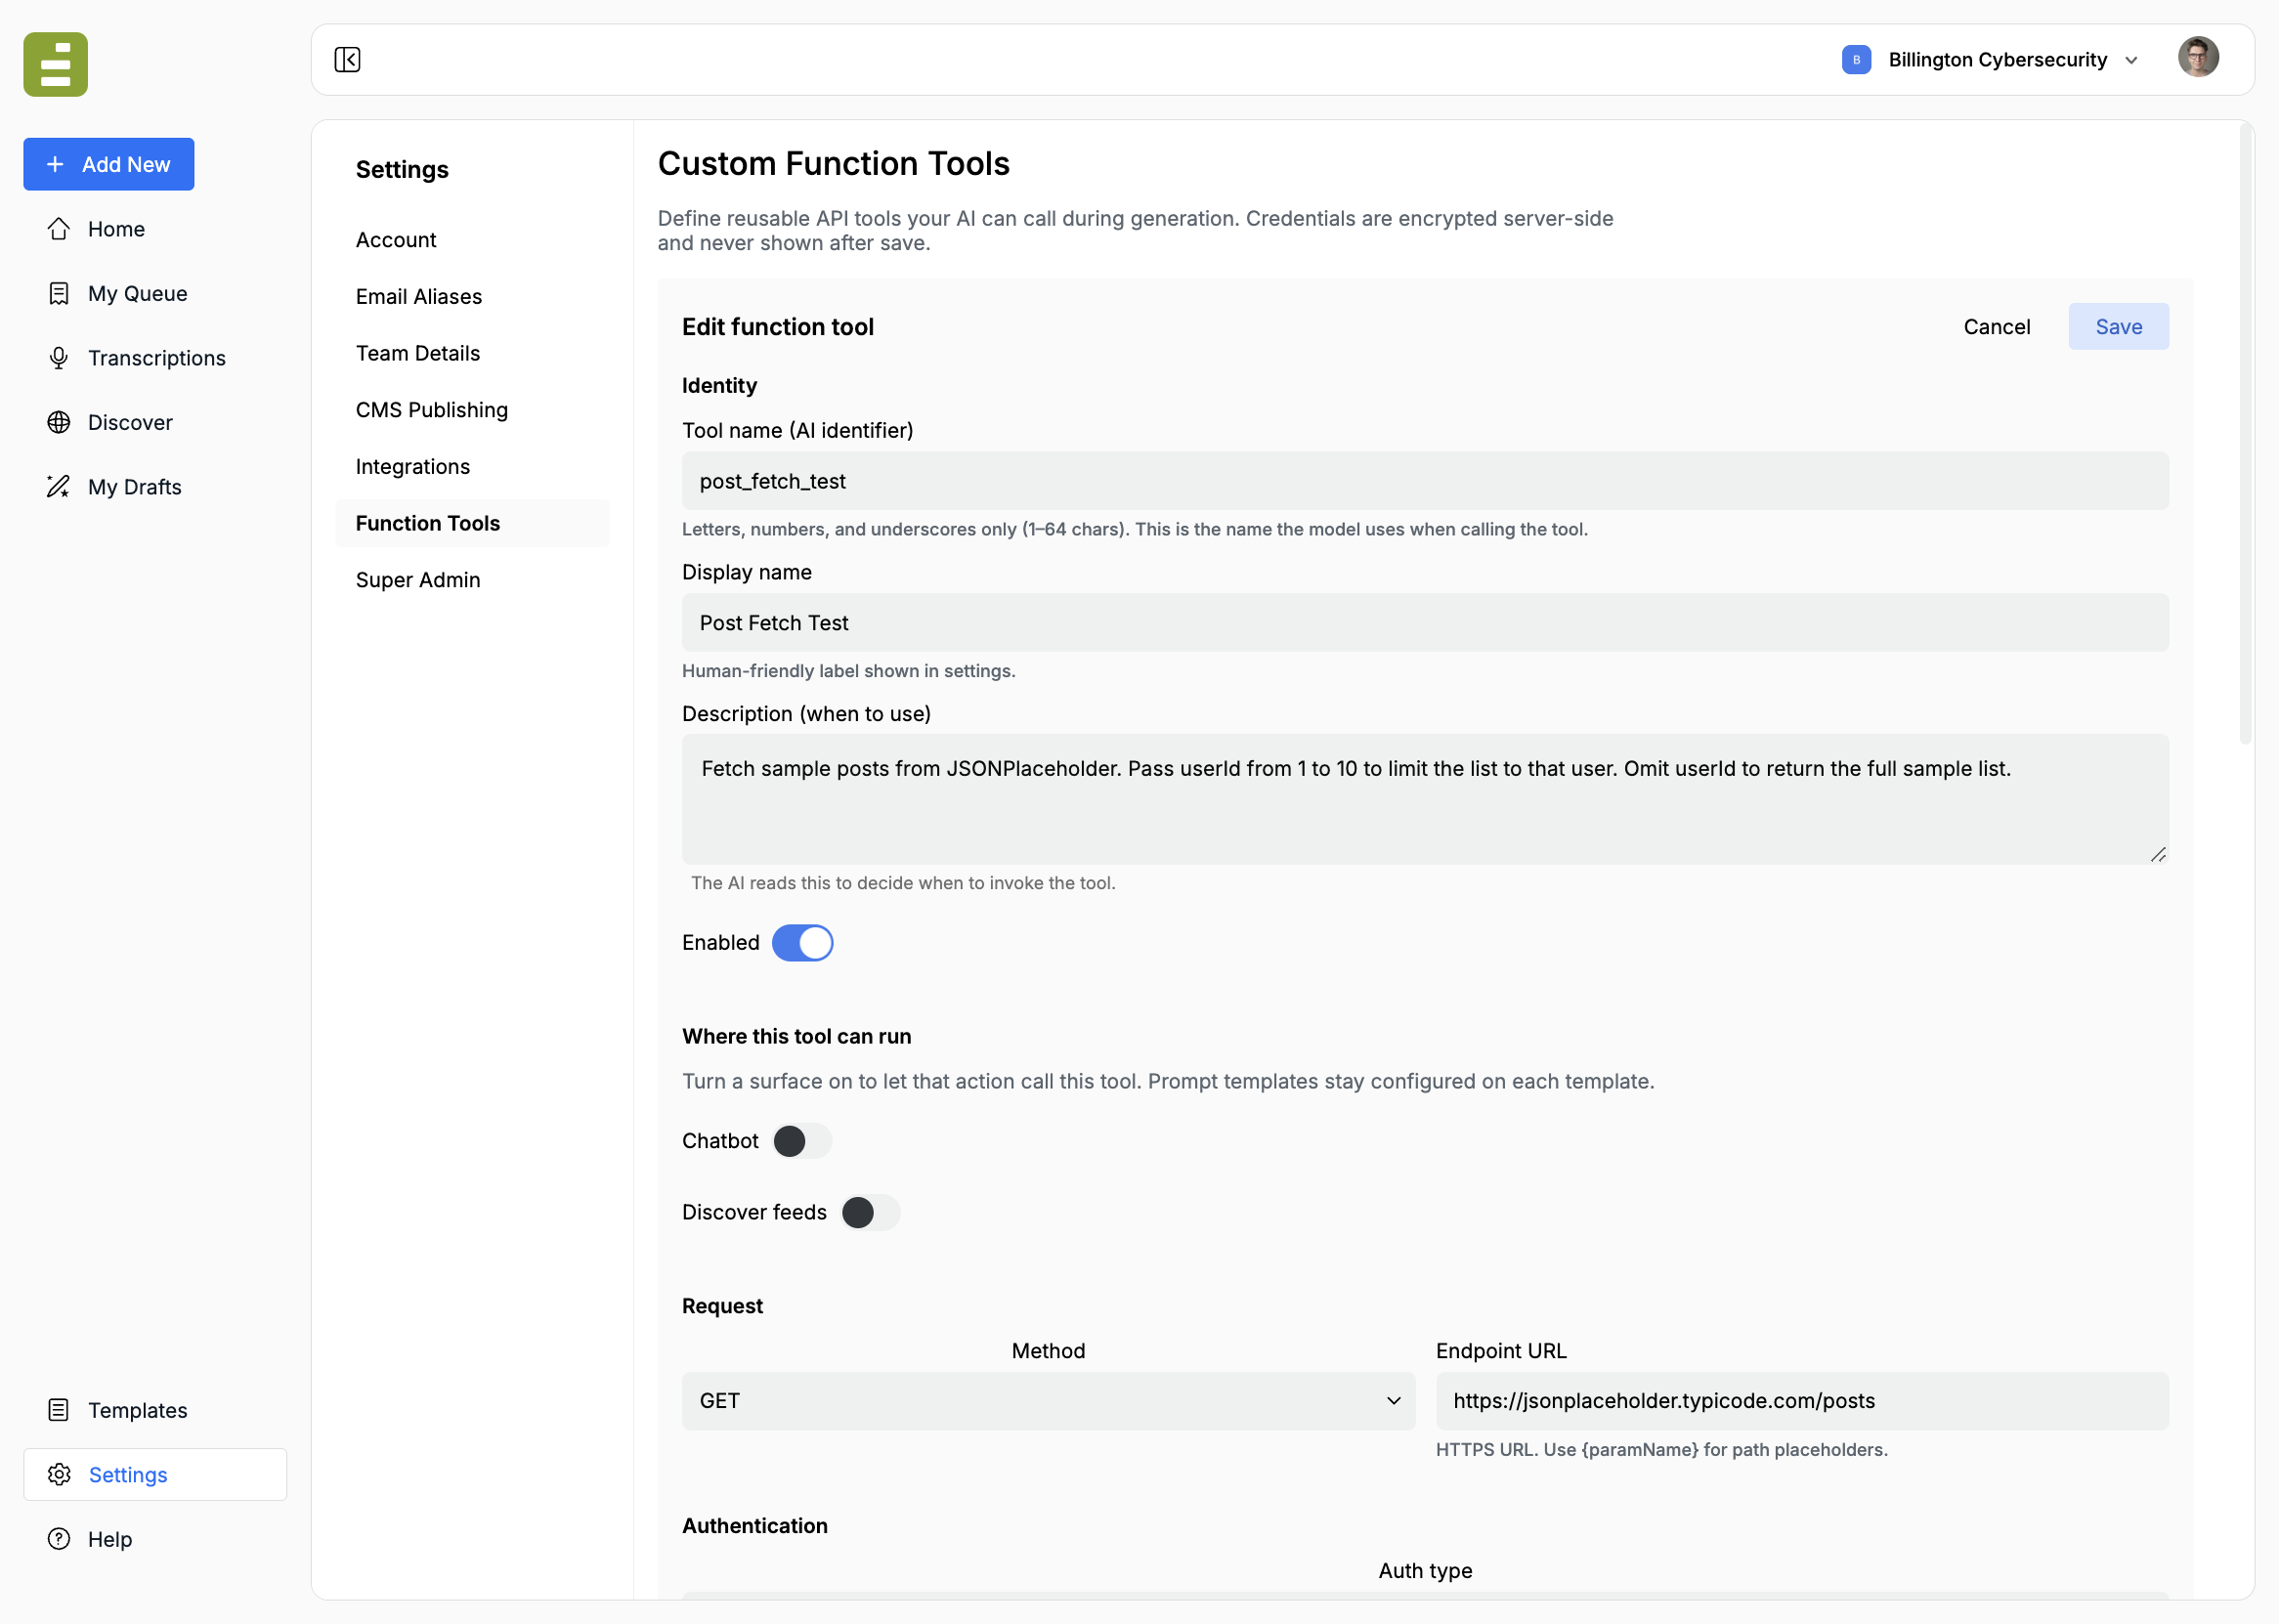
Task: Collapse the sidebar panel icon
Action: 347,60
